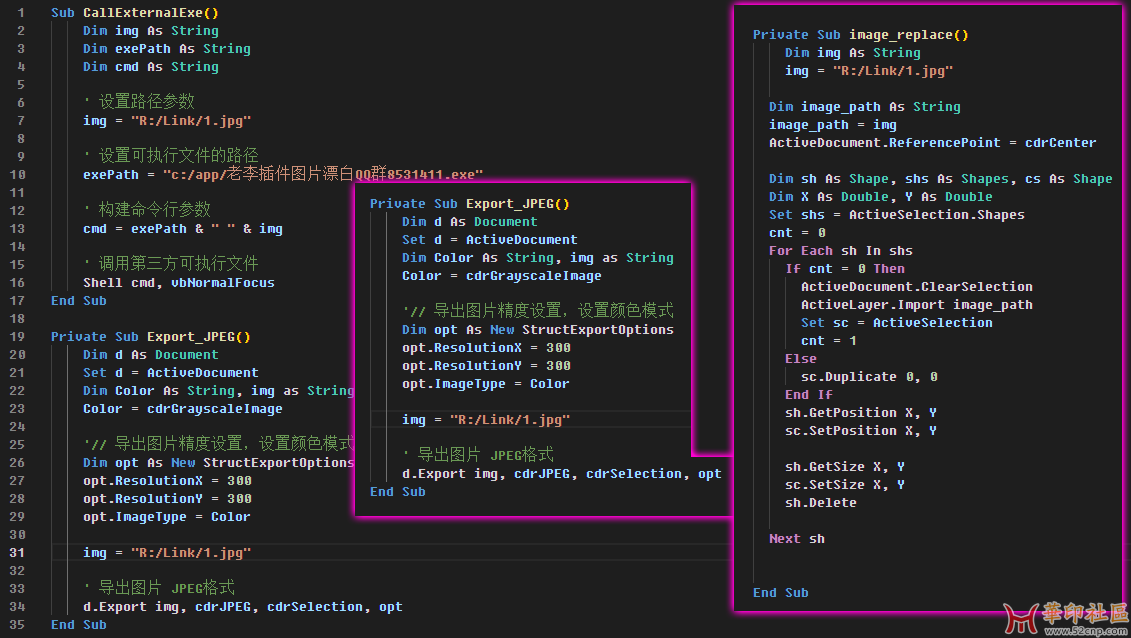Click the 'sh.Delete' line

821,503
